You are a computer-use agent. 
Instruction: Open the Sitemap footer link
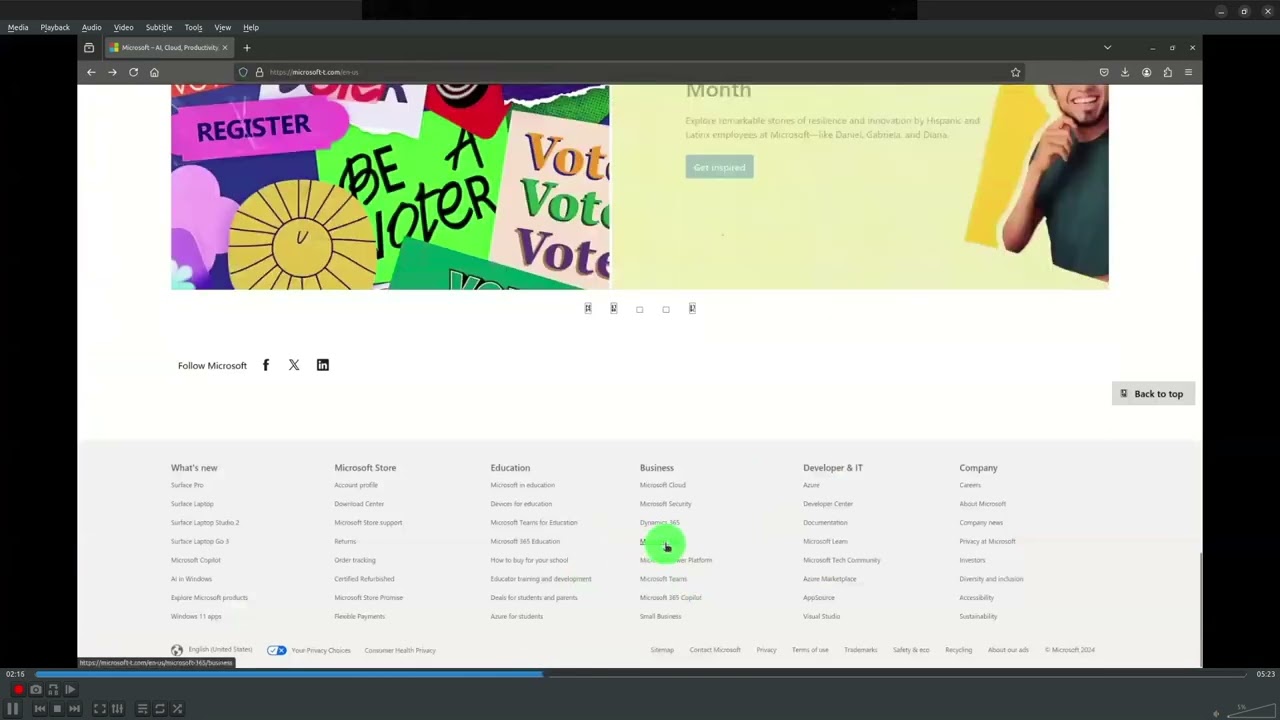662,650
